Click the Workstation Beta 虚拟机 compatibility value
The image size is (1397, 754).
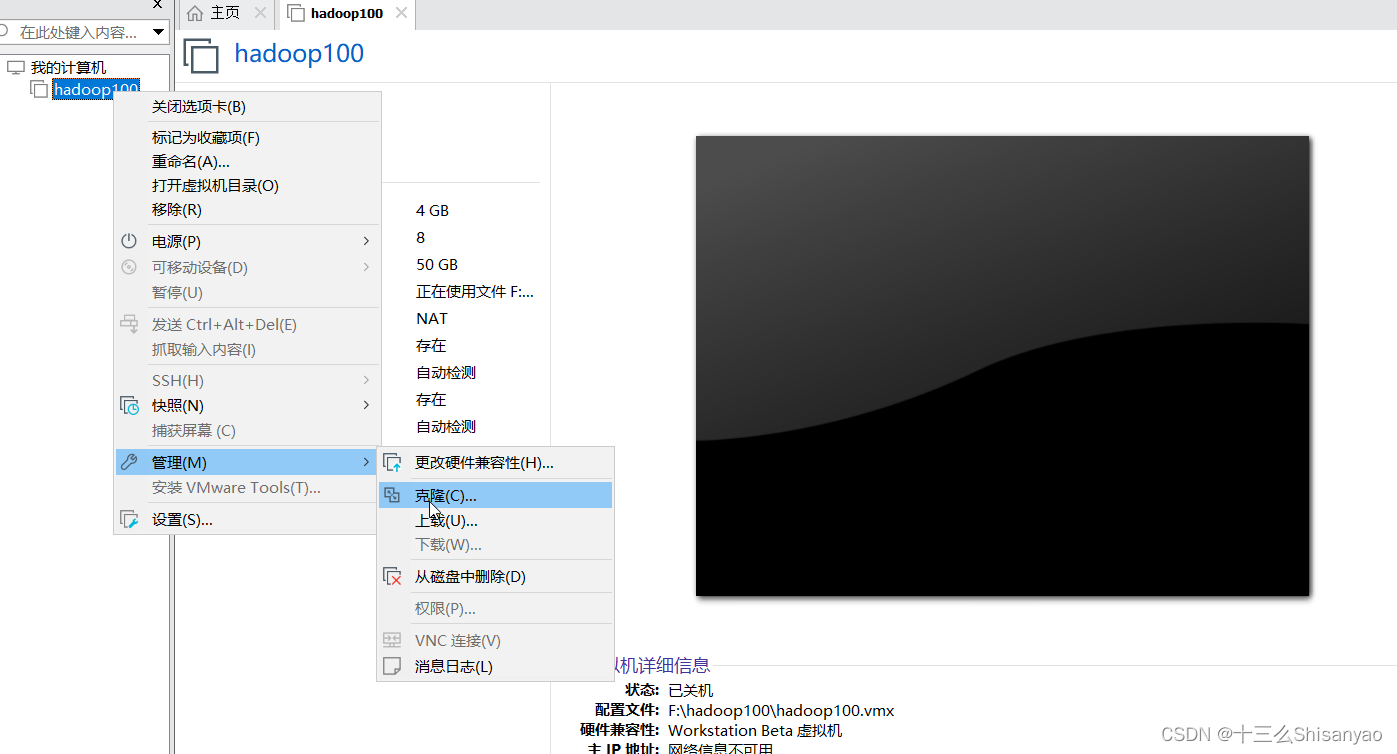point(755,731)
